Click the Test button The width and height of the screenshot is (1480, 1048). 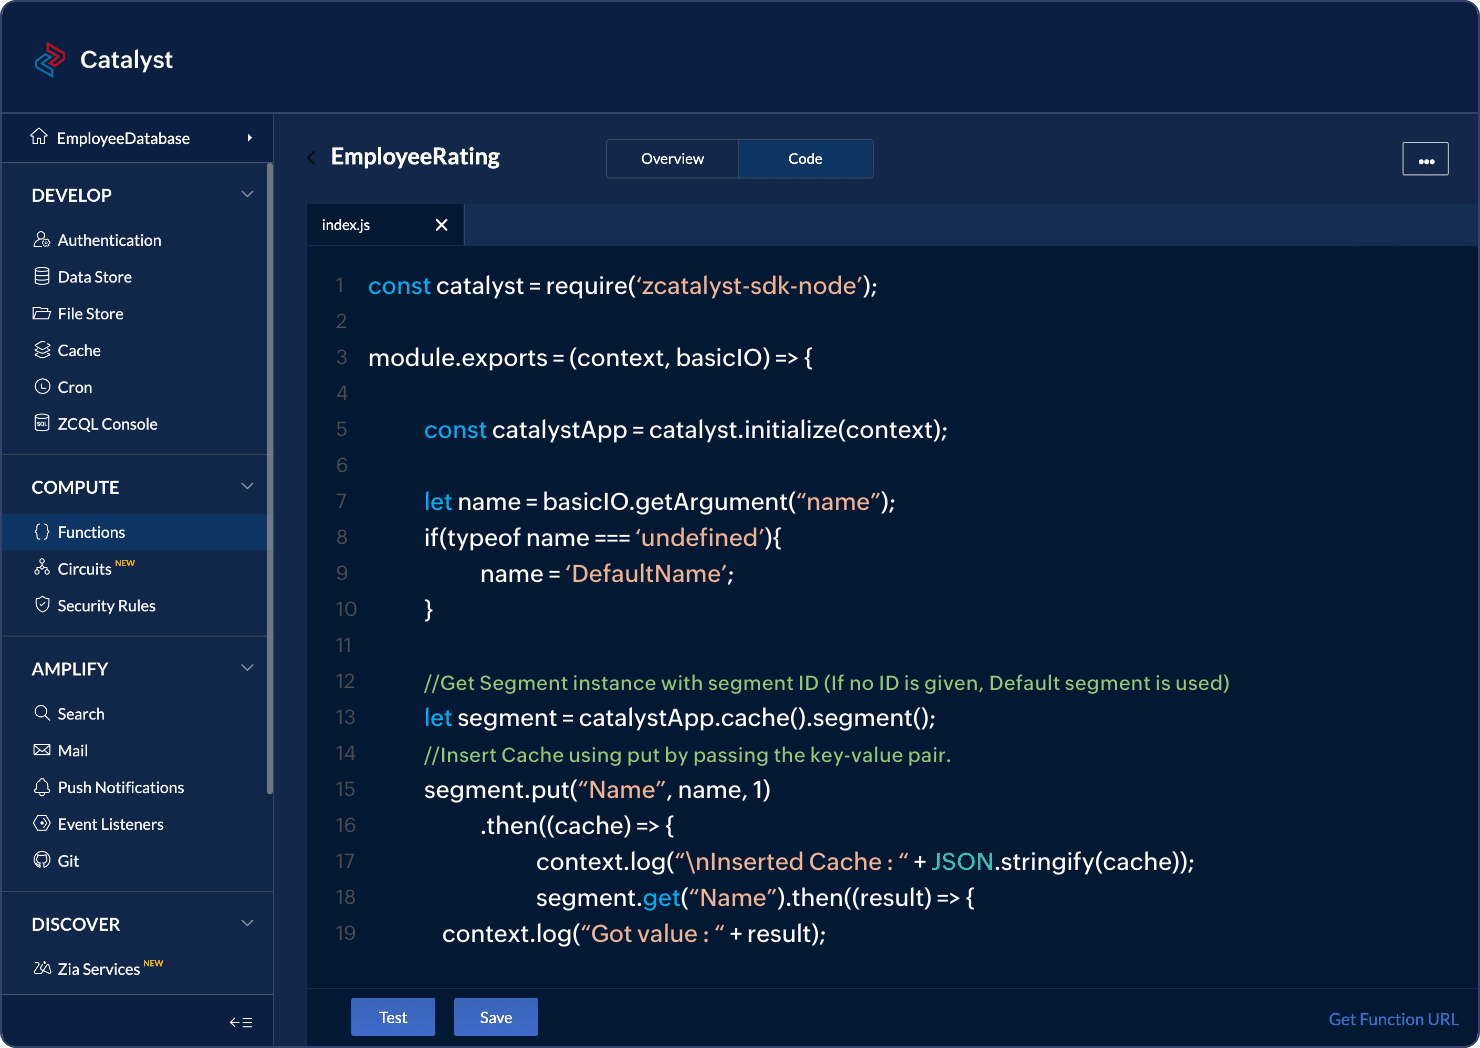393,1017
